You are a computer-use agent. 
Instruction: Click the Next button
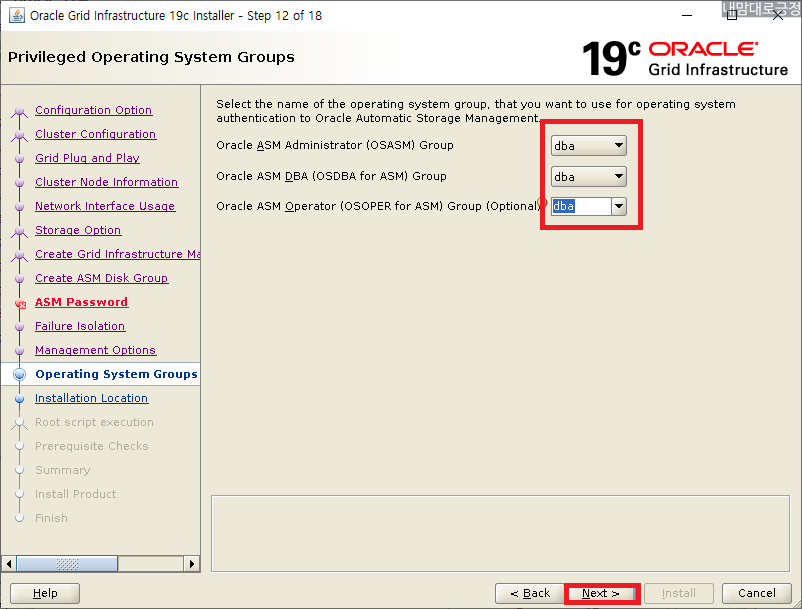[602, 593]
